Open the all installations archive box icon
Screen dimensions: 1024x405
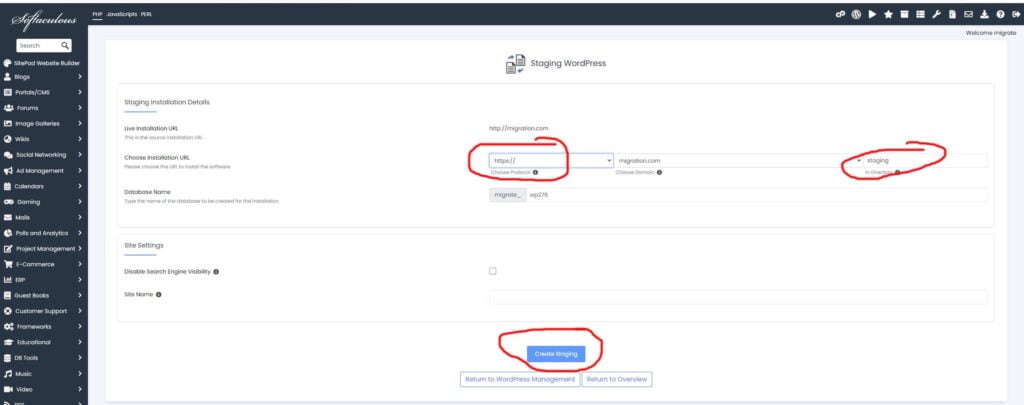tap(904, 14)
